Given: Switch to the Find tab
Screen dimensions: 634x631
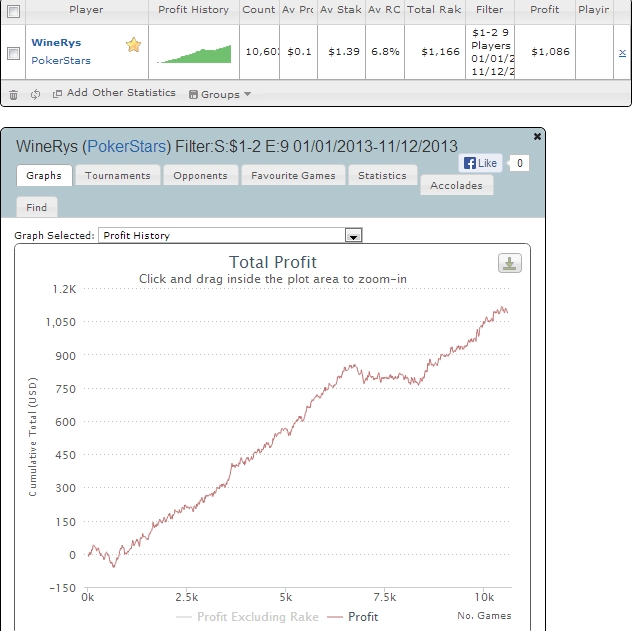Looking at the screenshot, I should tap(37, 207).
